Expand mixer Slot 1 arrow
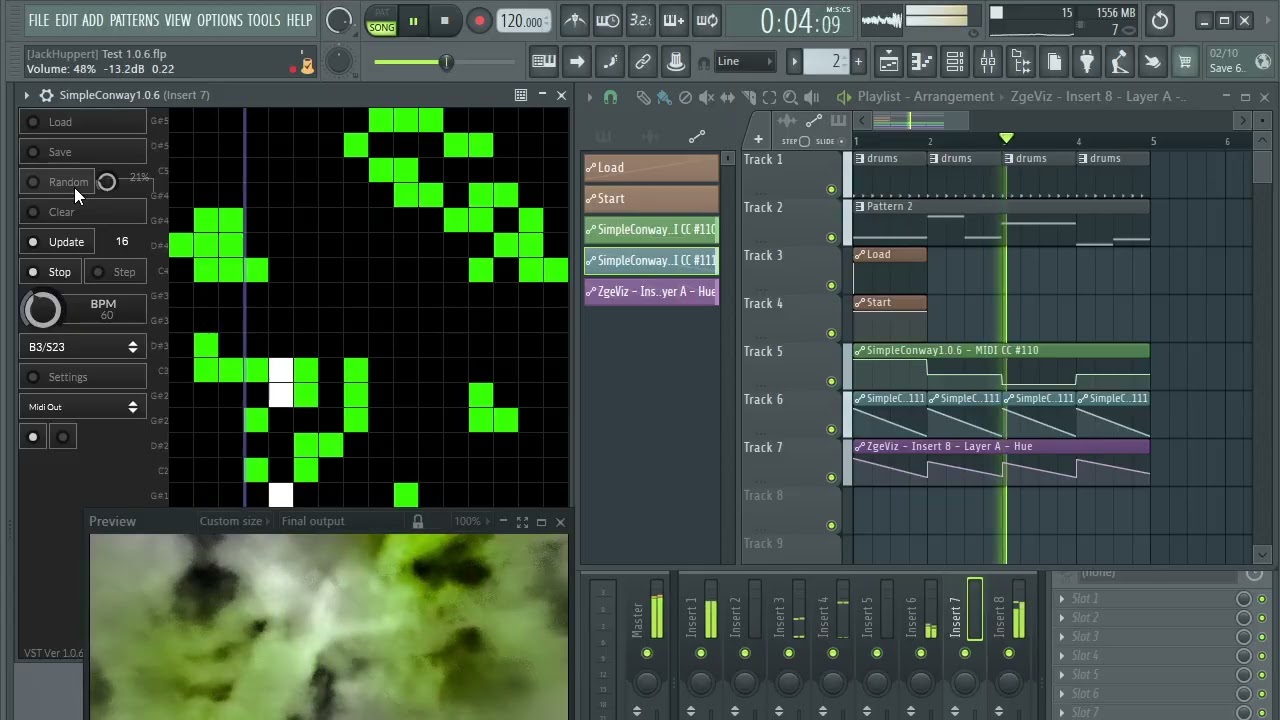1280x720 pixels. pos(1062,600)
